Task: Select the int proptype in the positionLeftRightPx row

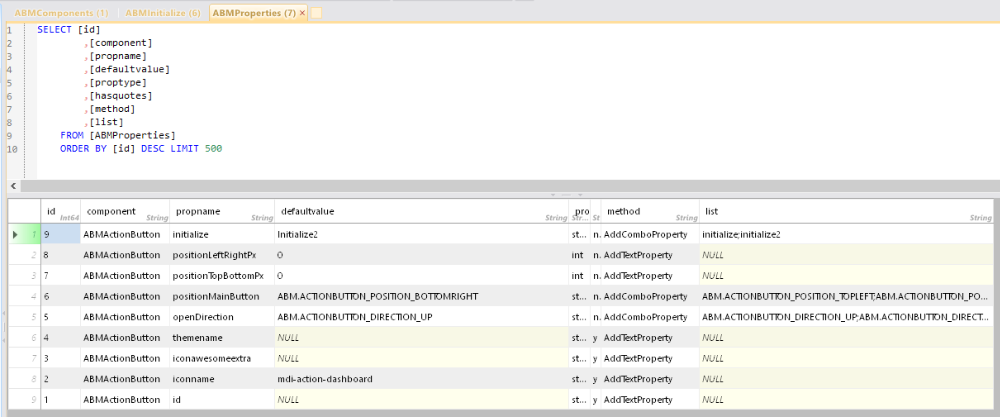Action: pos(580,255)
